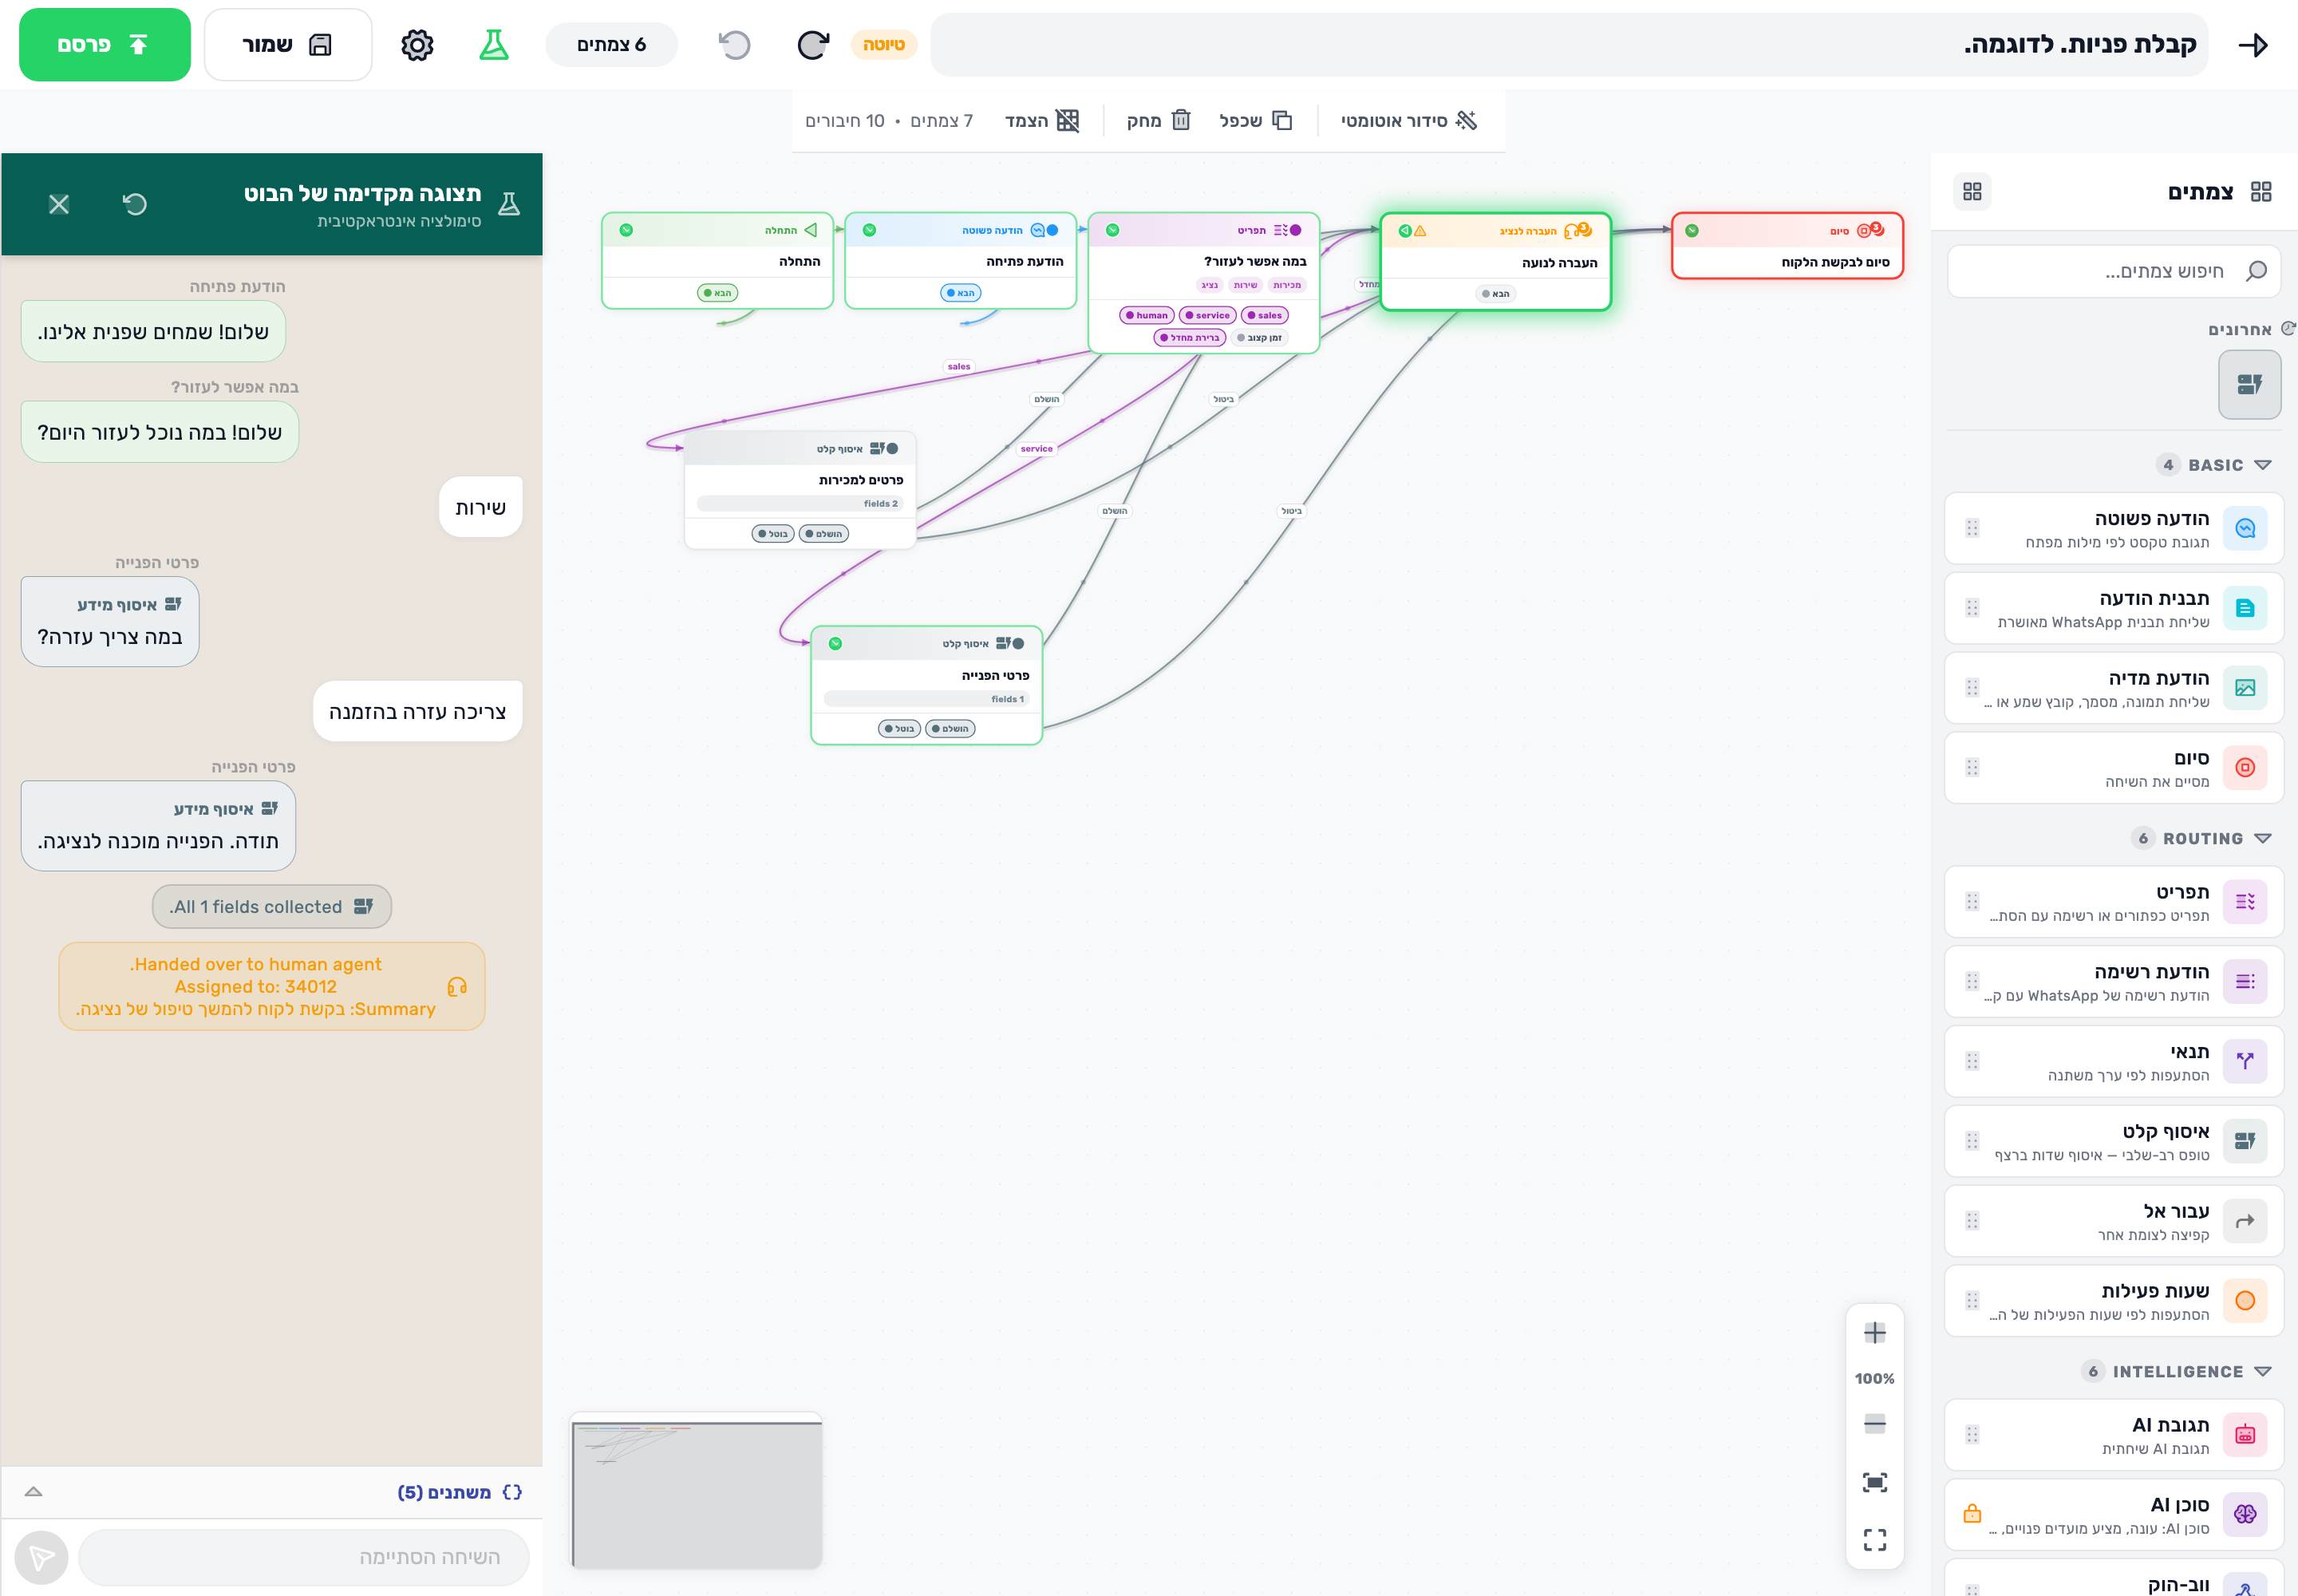Click the שמור save button
2298x1596 pixels.
[x=288, y=45]
